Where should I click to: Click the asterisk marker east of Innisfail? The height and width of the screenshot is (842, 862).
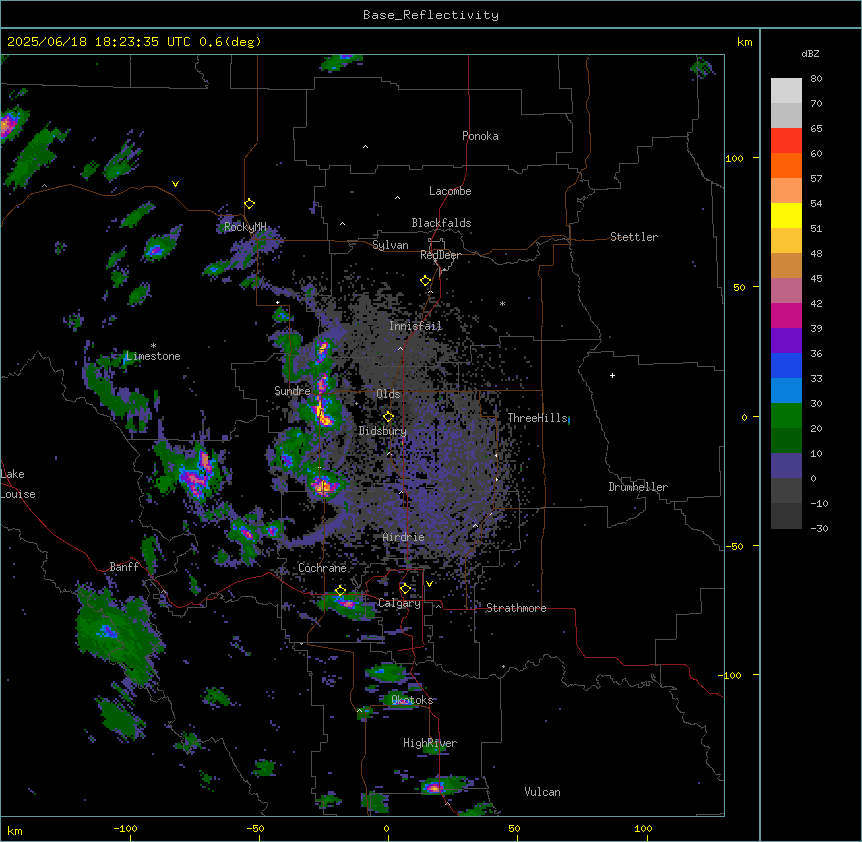coord(502,303)
